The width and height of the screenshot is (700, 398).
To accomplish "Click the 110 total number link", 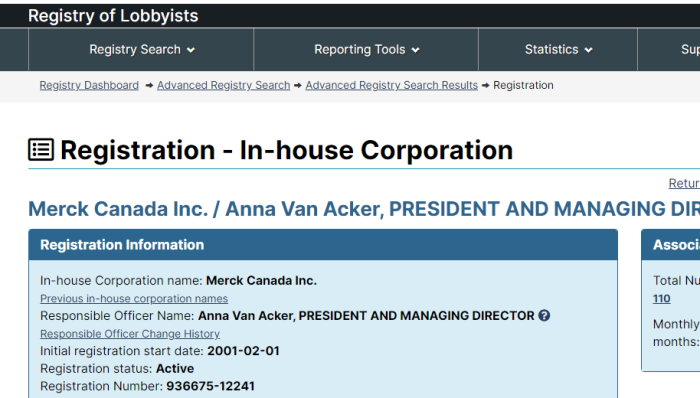I will (662, 298).
